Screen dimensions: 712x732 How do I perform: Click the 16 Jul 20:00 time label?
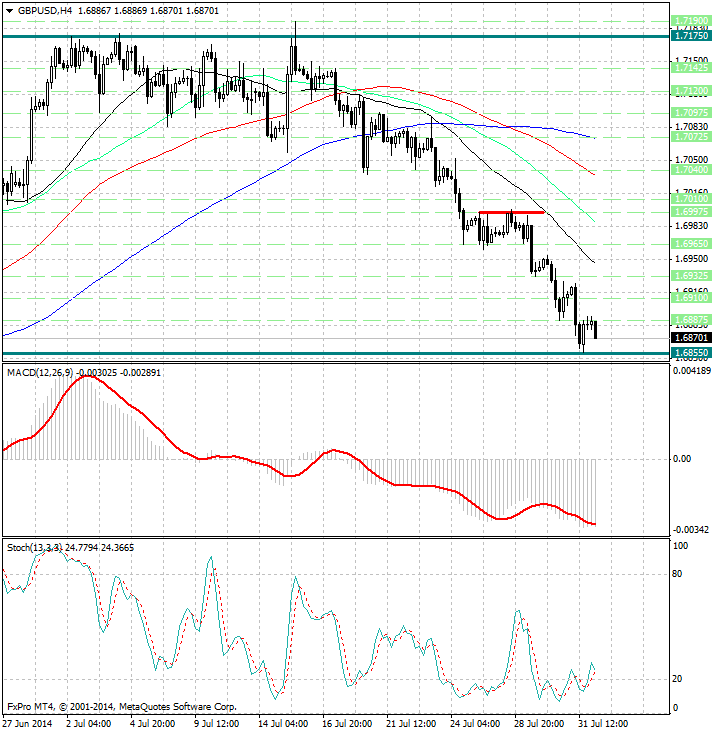tap(347, 724)
